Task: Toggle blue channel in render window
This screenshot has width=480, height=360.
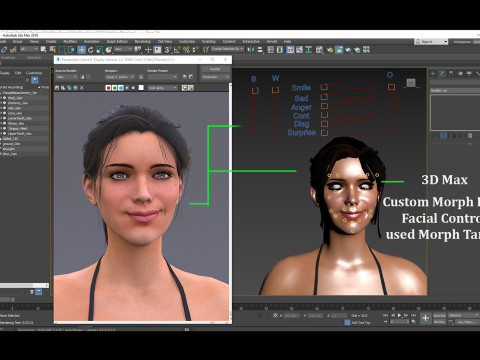Action: click(x=121, y=88)
